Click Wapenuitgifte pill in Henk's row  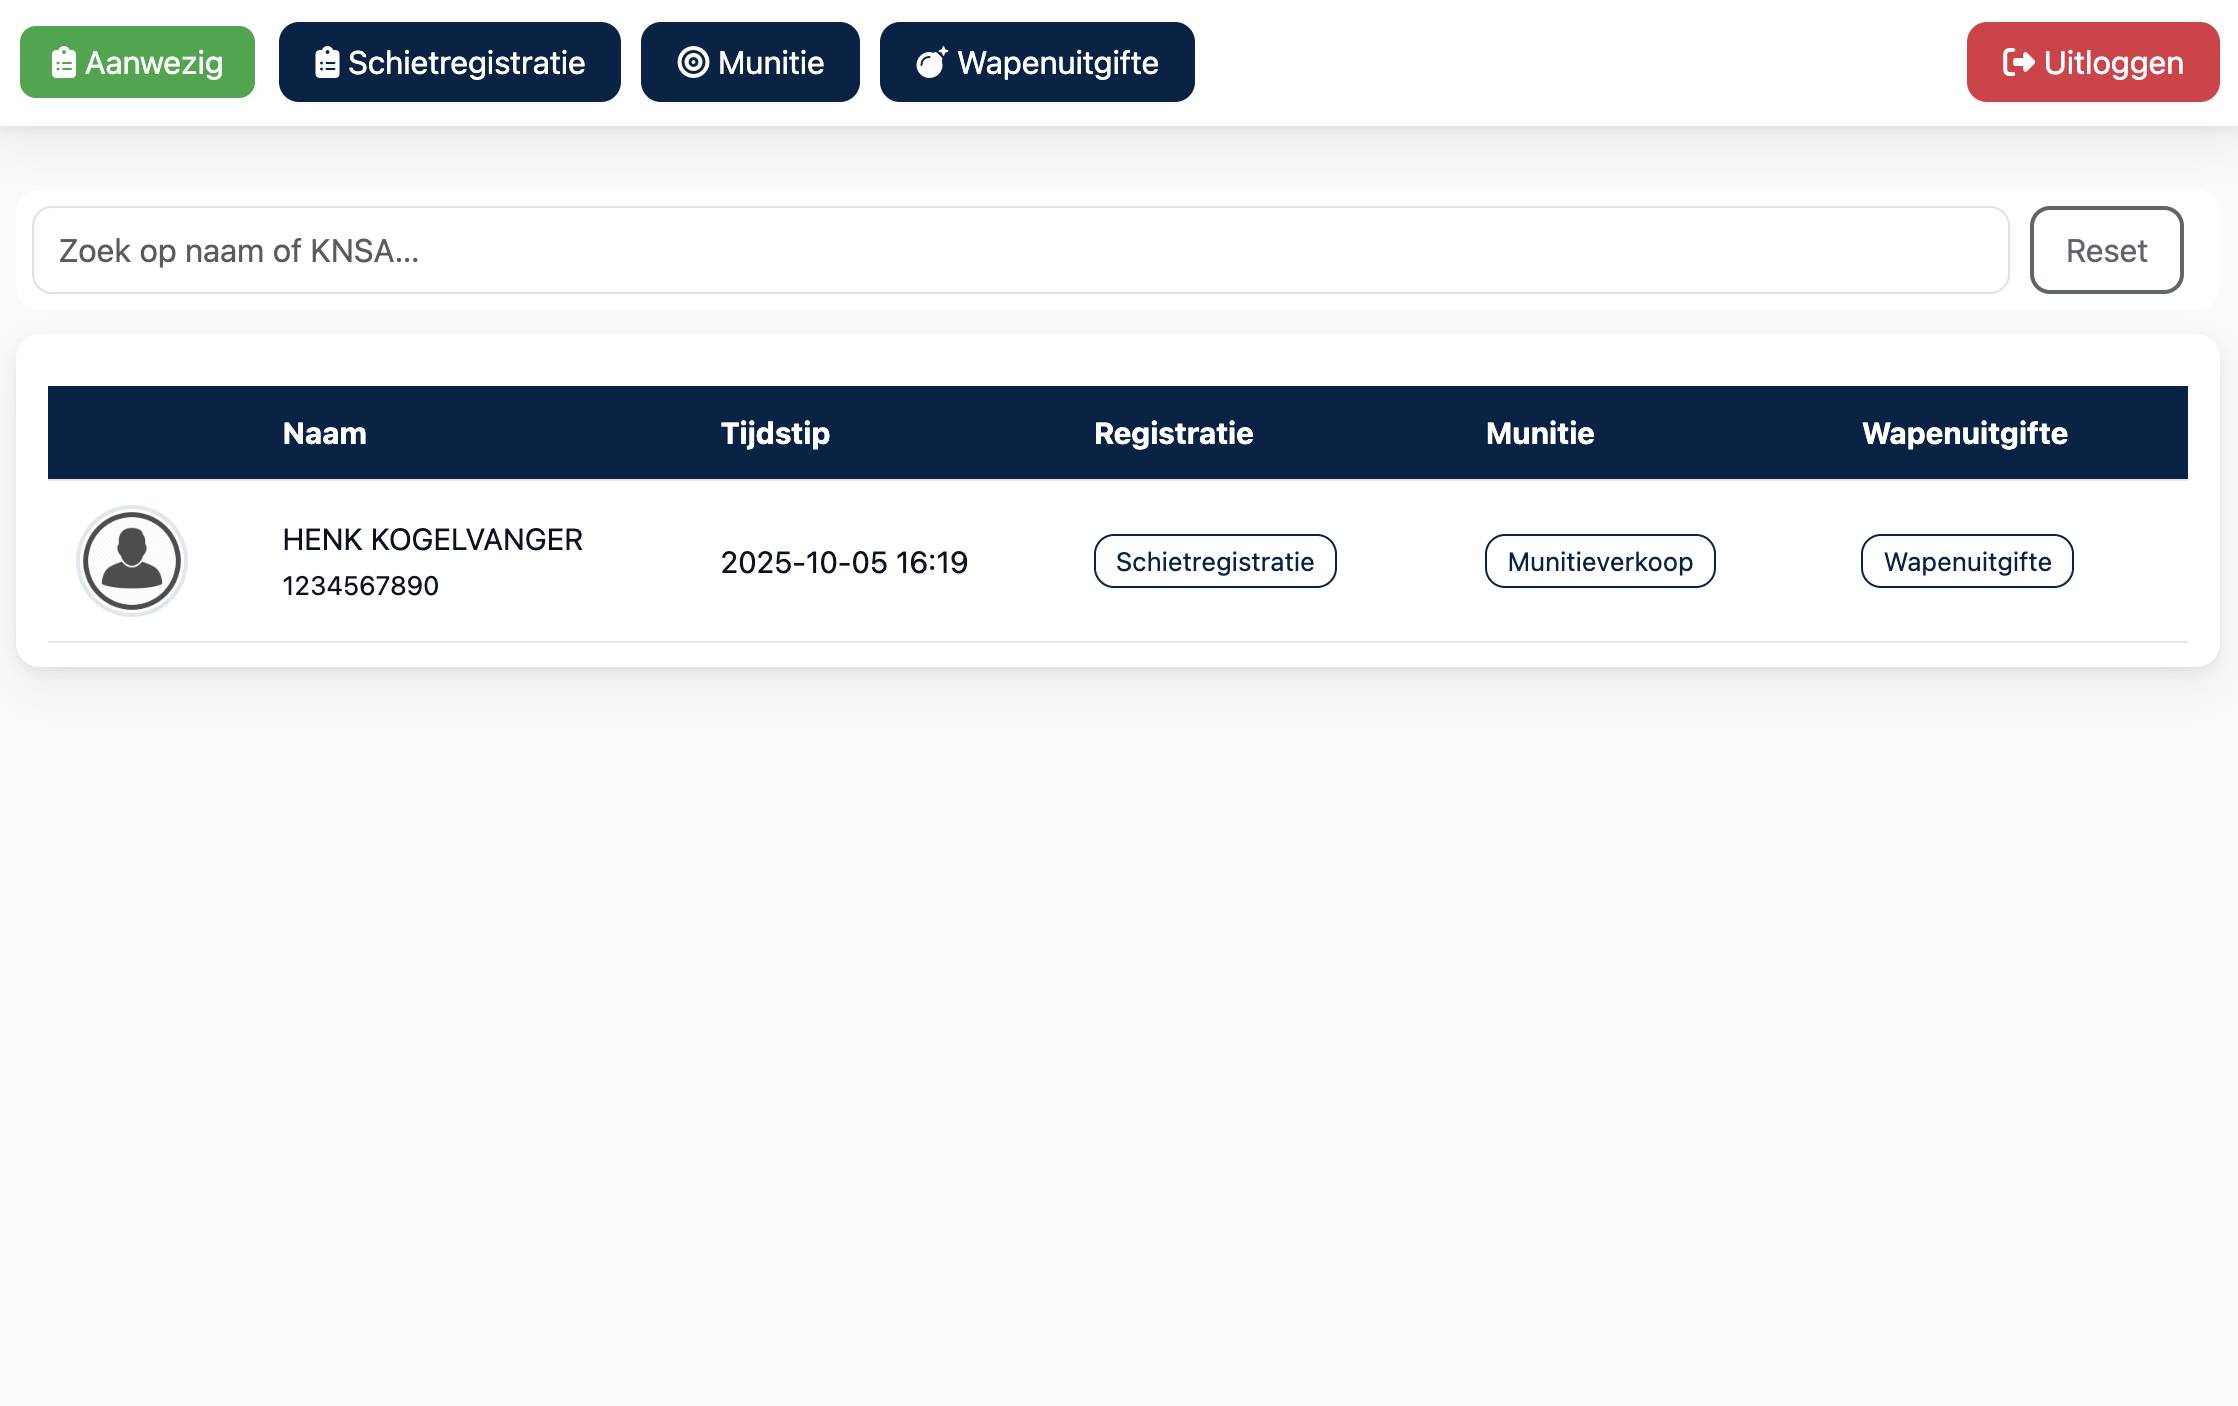click(x=1967, y=561)
